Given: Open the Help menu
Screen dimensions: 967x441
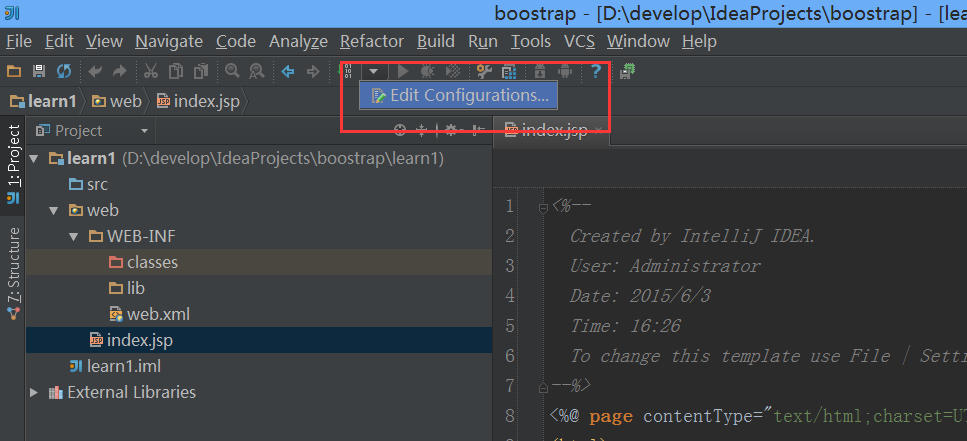Looking at the screenshot, I should coord(699,41).
